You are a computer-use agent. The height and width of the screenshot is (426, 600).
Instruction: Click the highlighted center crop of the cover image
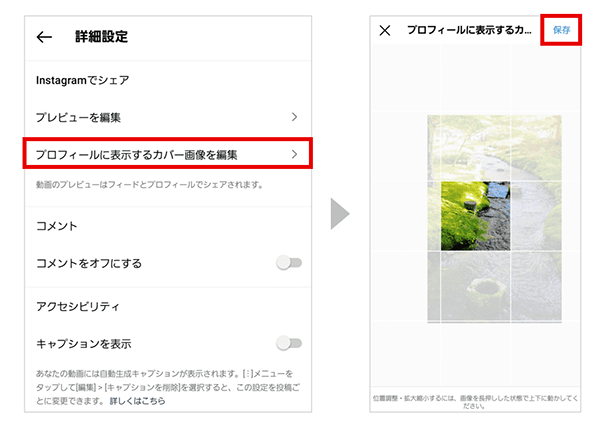475,216
